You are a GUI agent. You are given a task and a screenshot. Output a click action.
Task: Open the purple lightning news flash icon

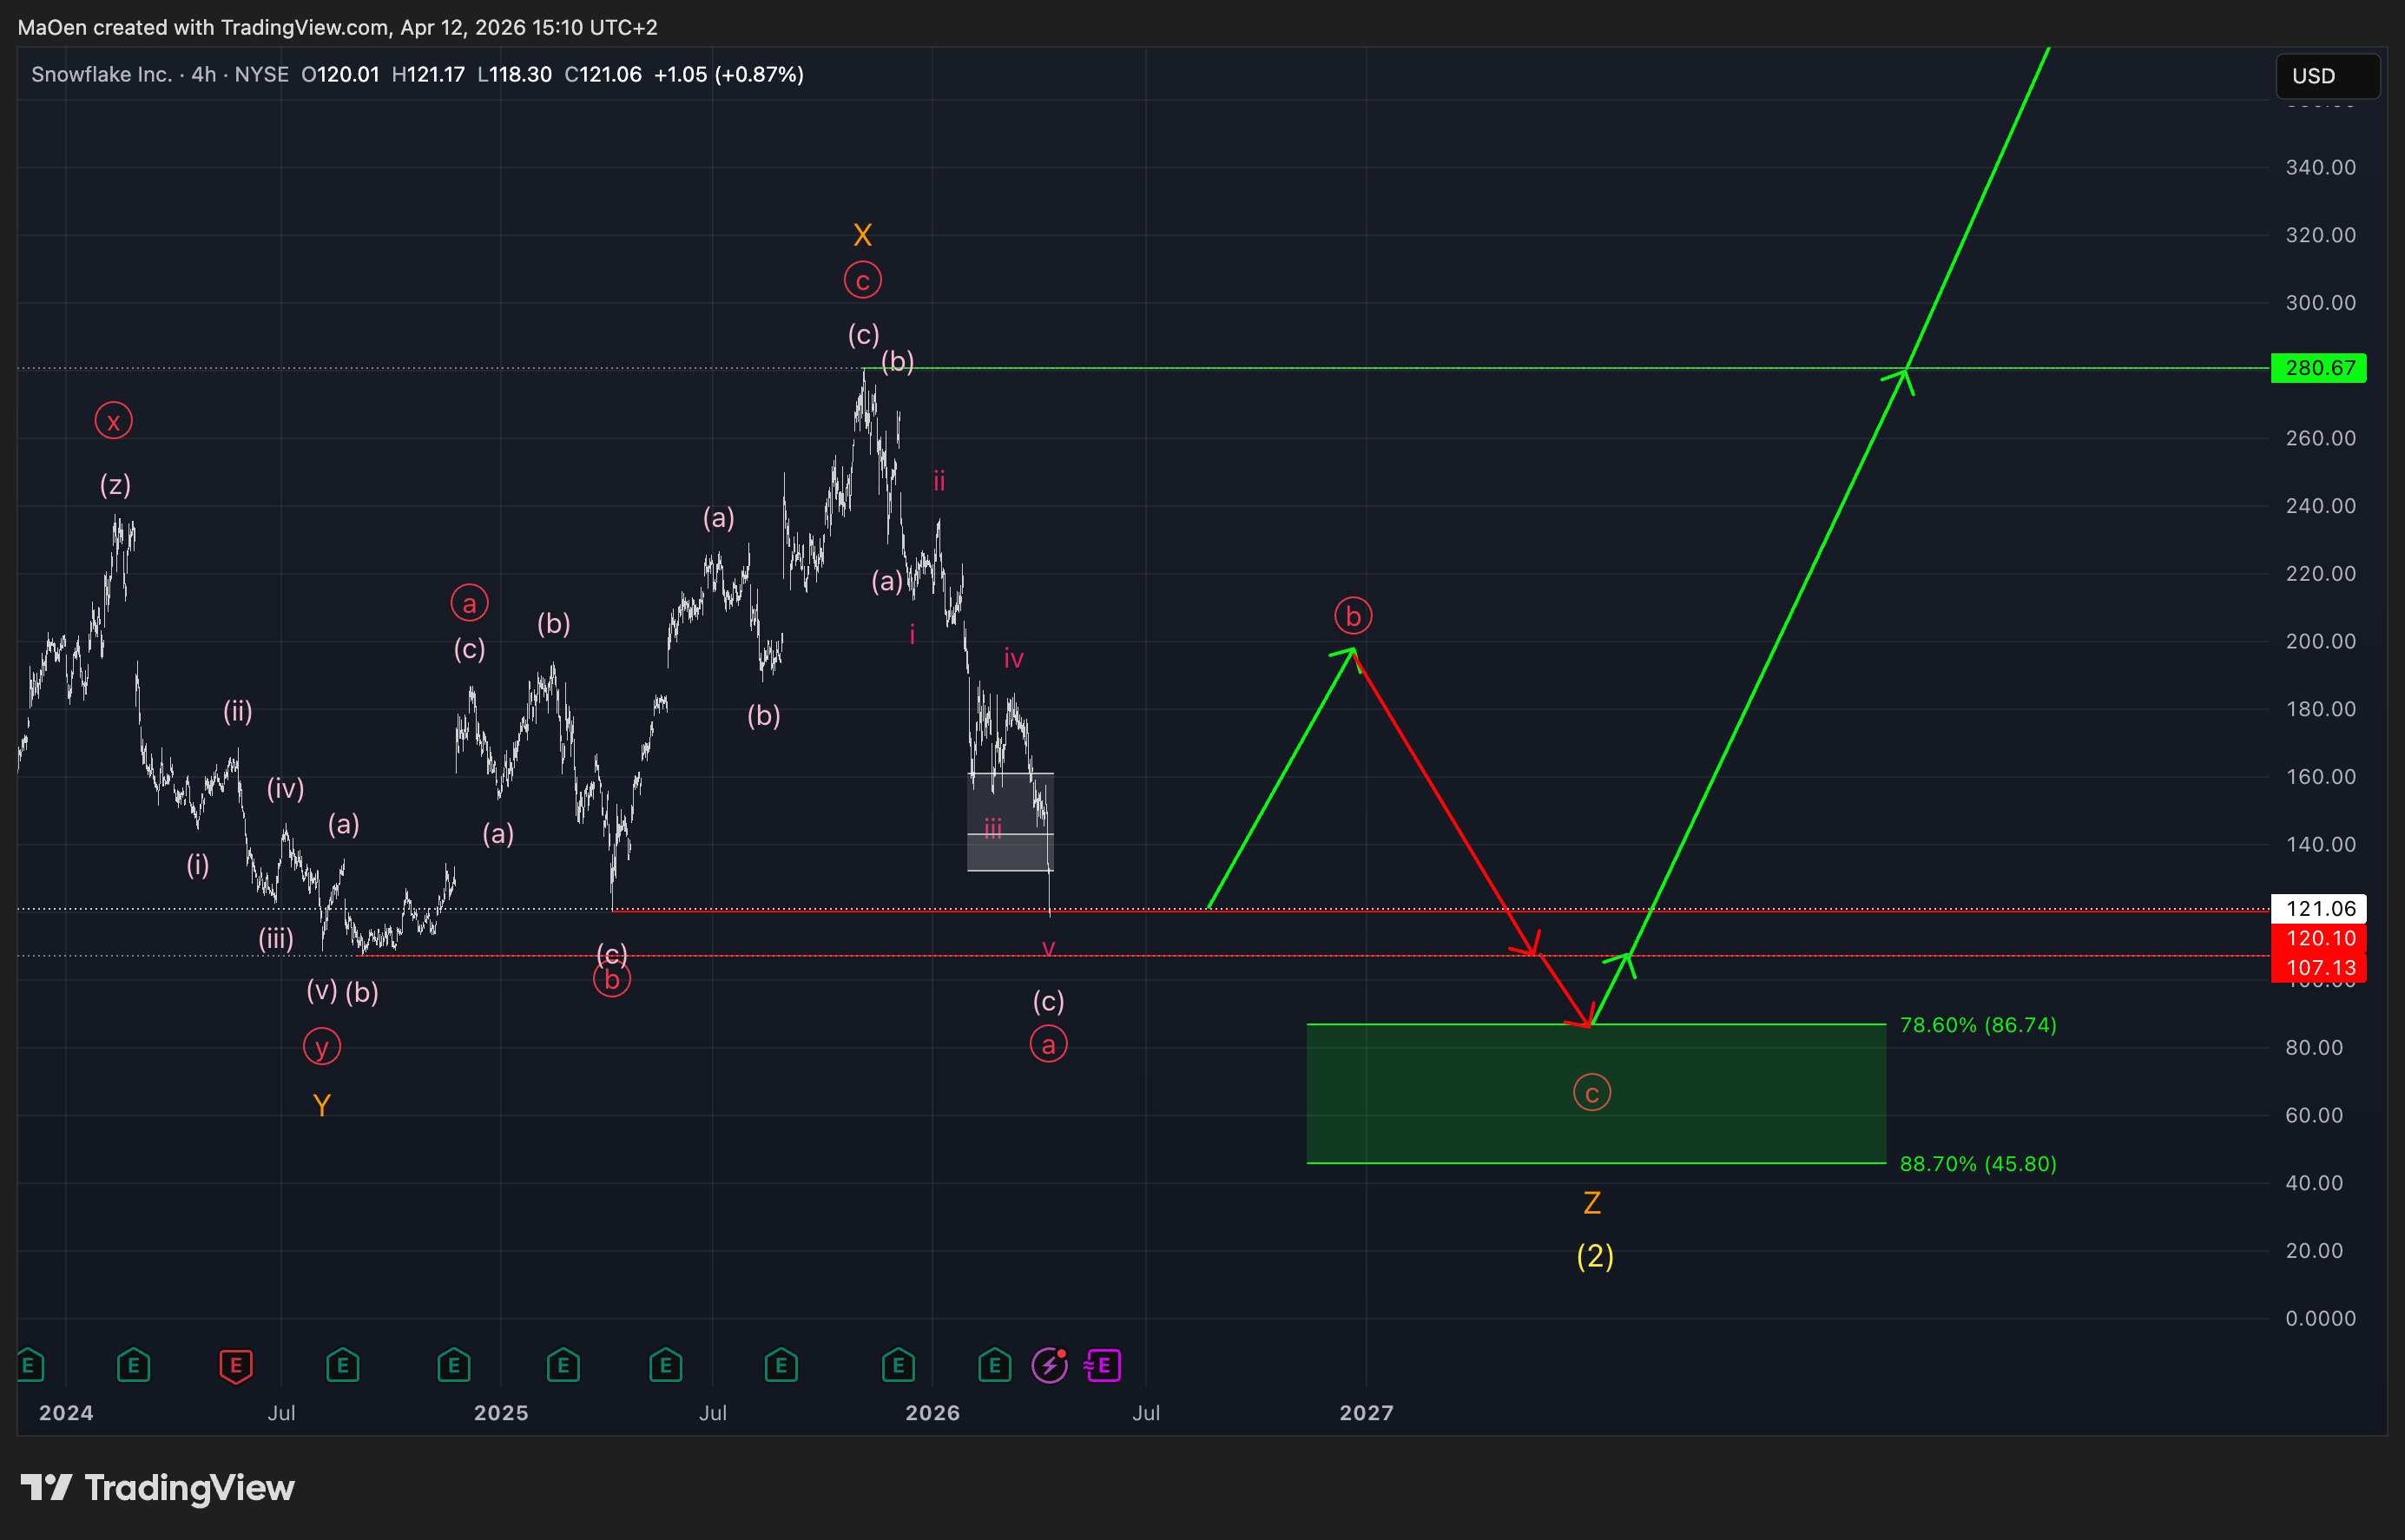1049,1366
